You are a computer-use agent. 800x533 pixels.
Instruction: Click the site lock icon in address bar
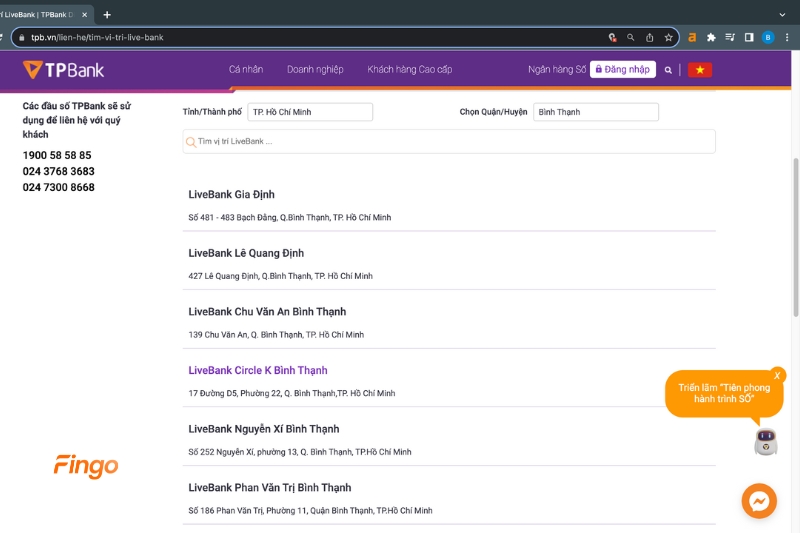(21, 37)
